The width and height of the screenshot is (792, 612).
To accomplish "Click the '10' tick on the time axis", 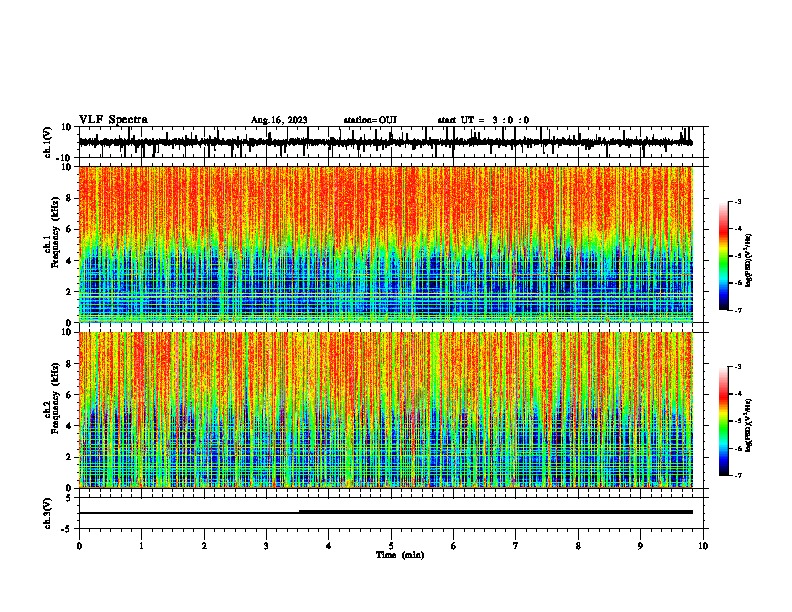I will click(703, 546).
